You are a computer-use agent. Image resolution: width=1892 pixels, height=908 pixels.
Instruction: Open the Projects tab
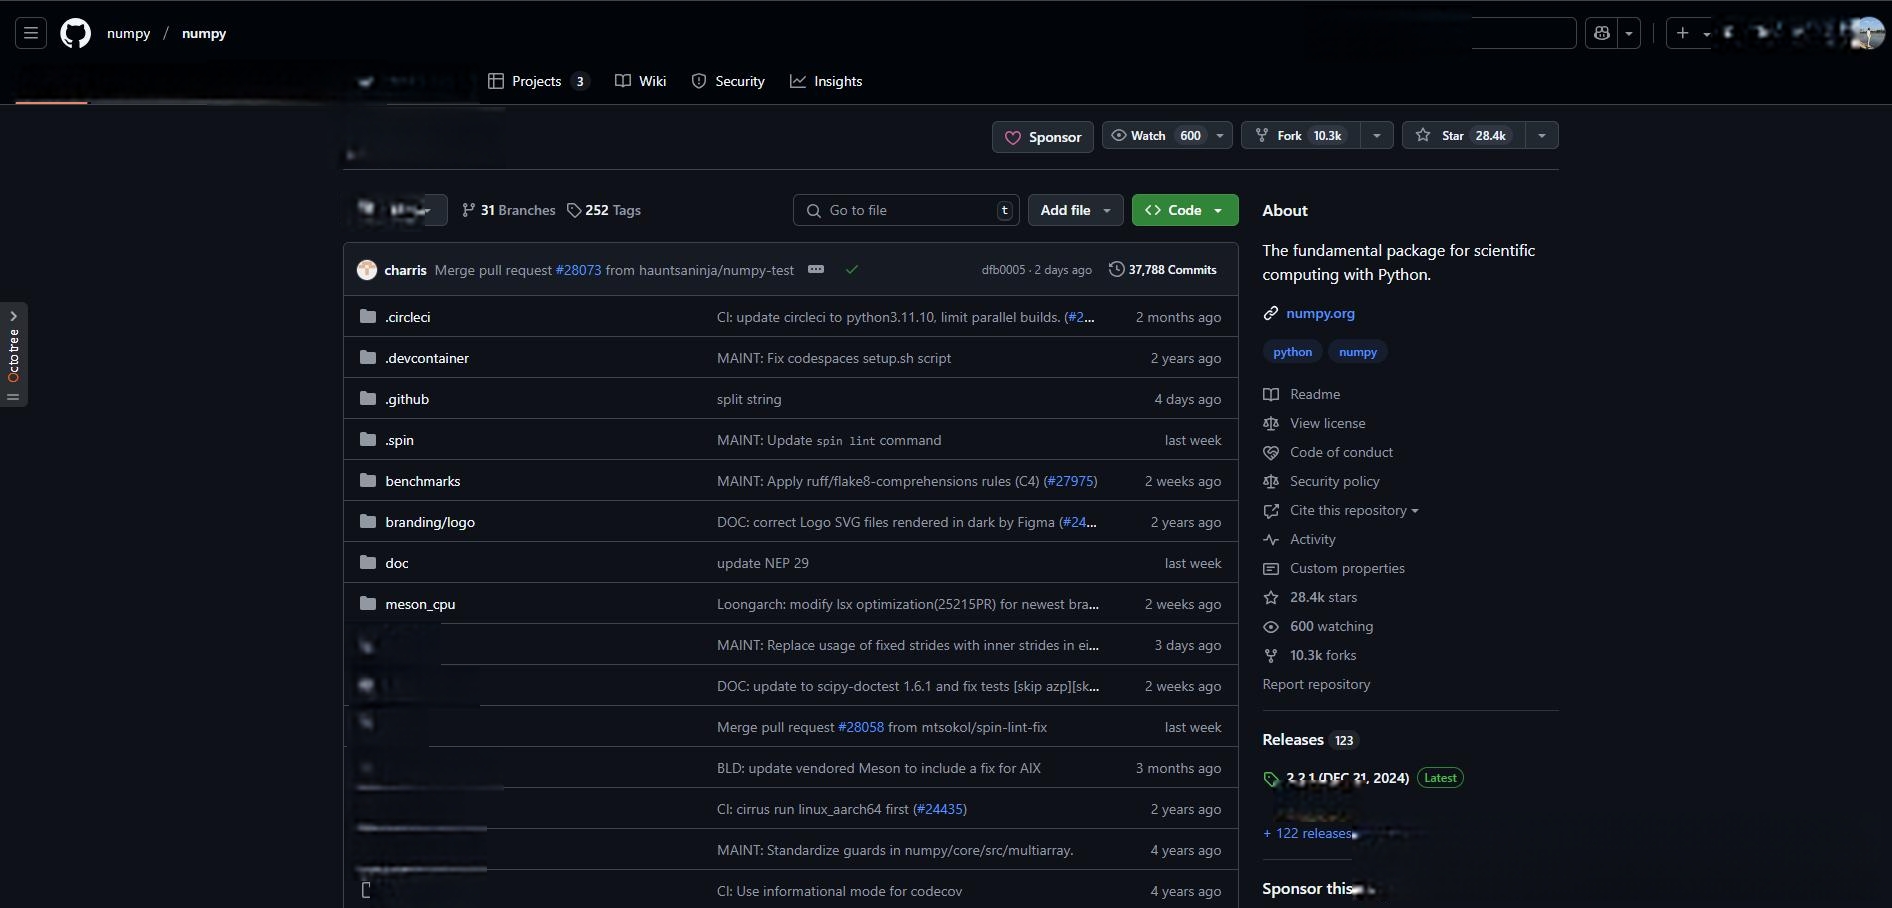[x=538, y=81]
